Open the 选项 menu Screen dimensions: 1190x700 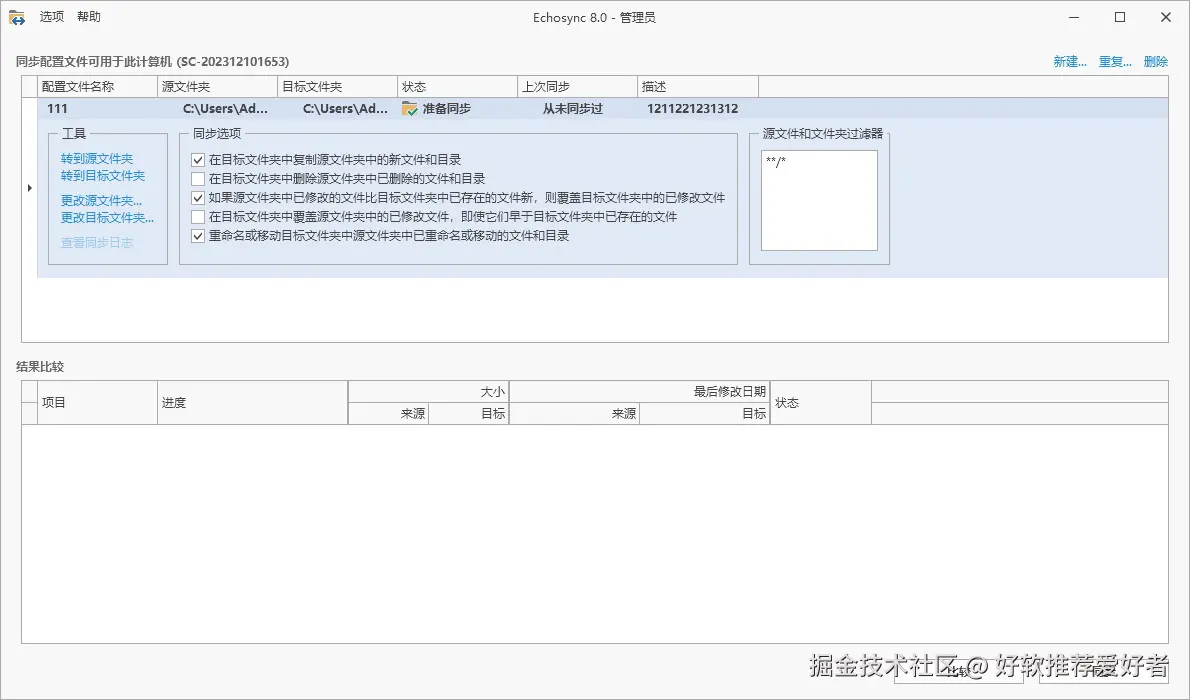[52, 17]
